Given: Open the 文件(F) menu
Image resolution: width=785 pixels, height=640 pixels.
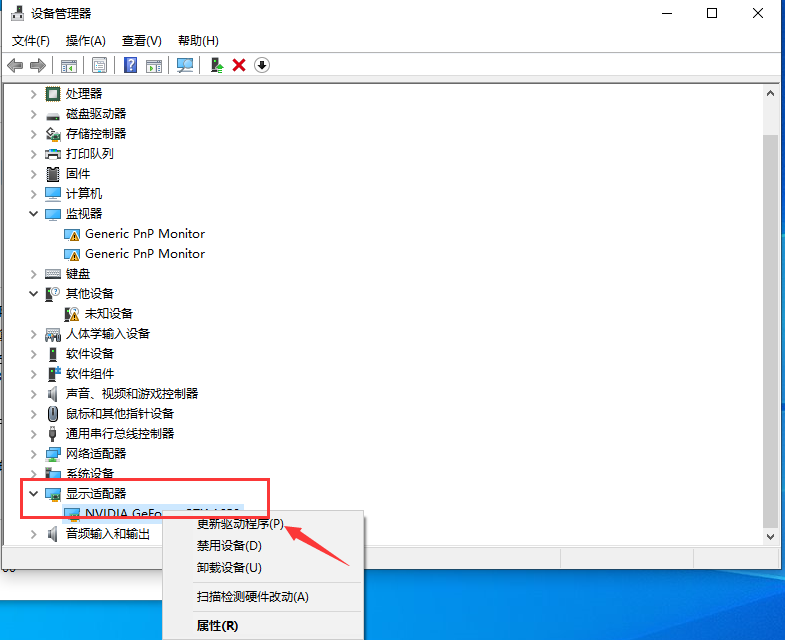Looking at the screenshot, I should [31, 40].
